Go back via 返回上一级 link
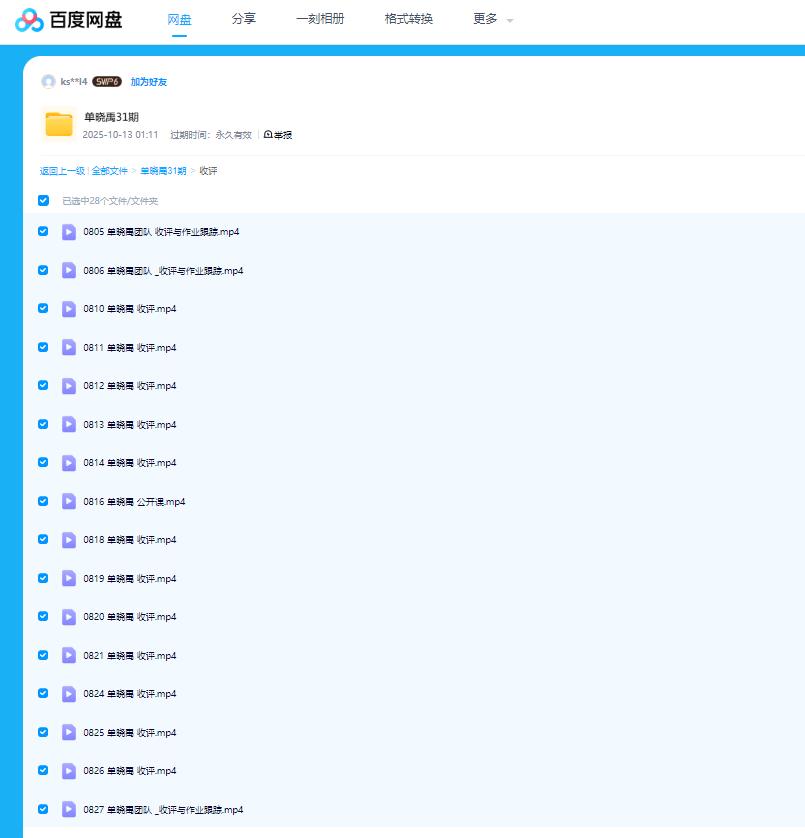The image size is (805, 838). 62,171
